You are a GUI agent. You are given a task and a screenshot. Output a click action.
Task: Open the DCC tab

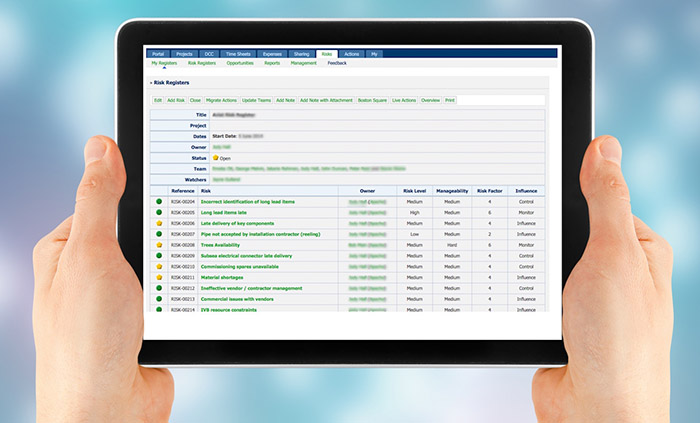tap(209, 54)
